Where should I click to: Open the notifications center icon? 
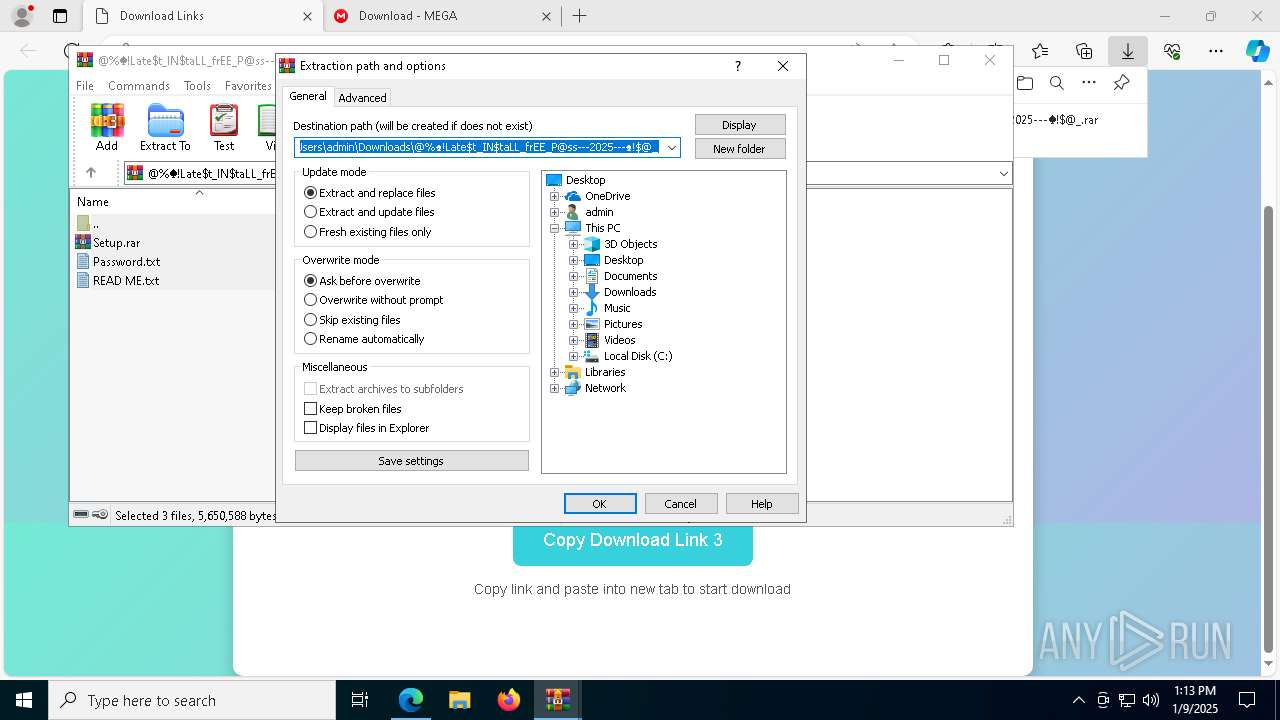pyautogui.click(x=1247, y=700)
